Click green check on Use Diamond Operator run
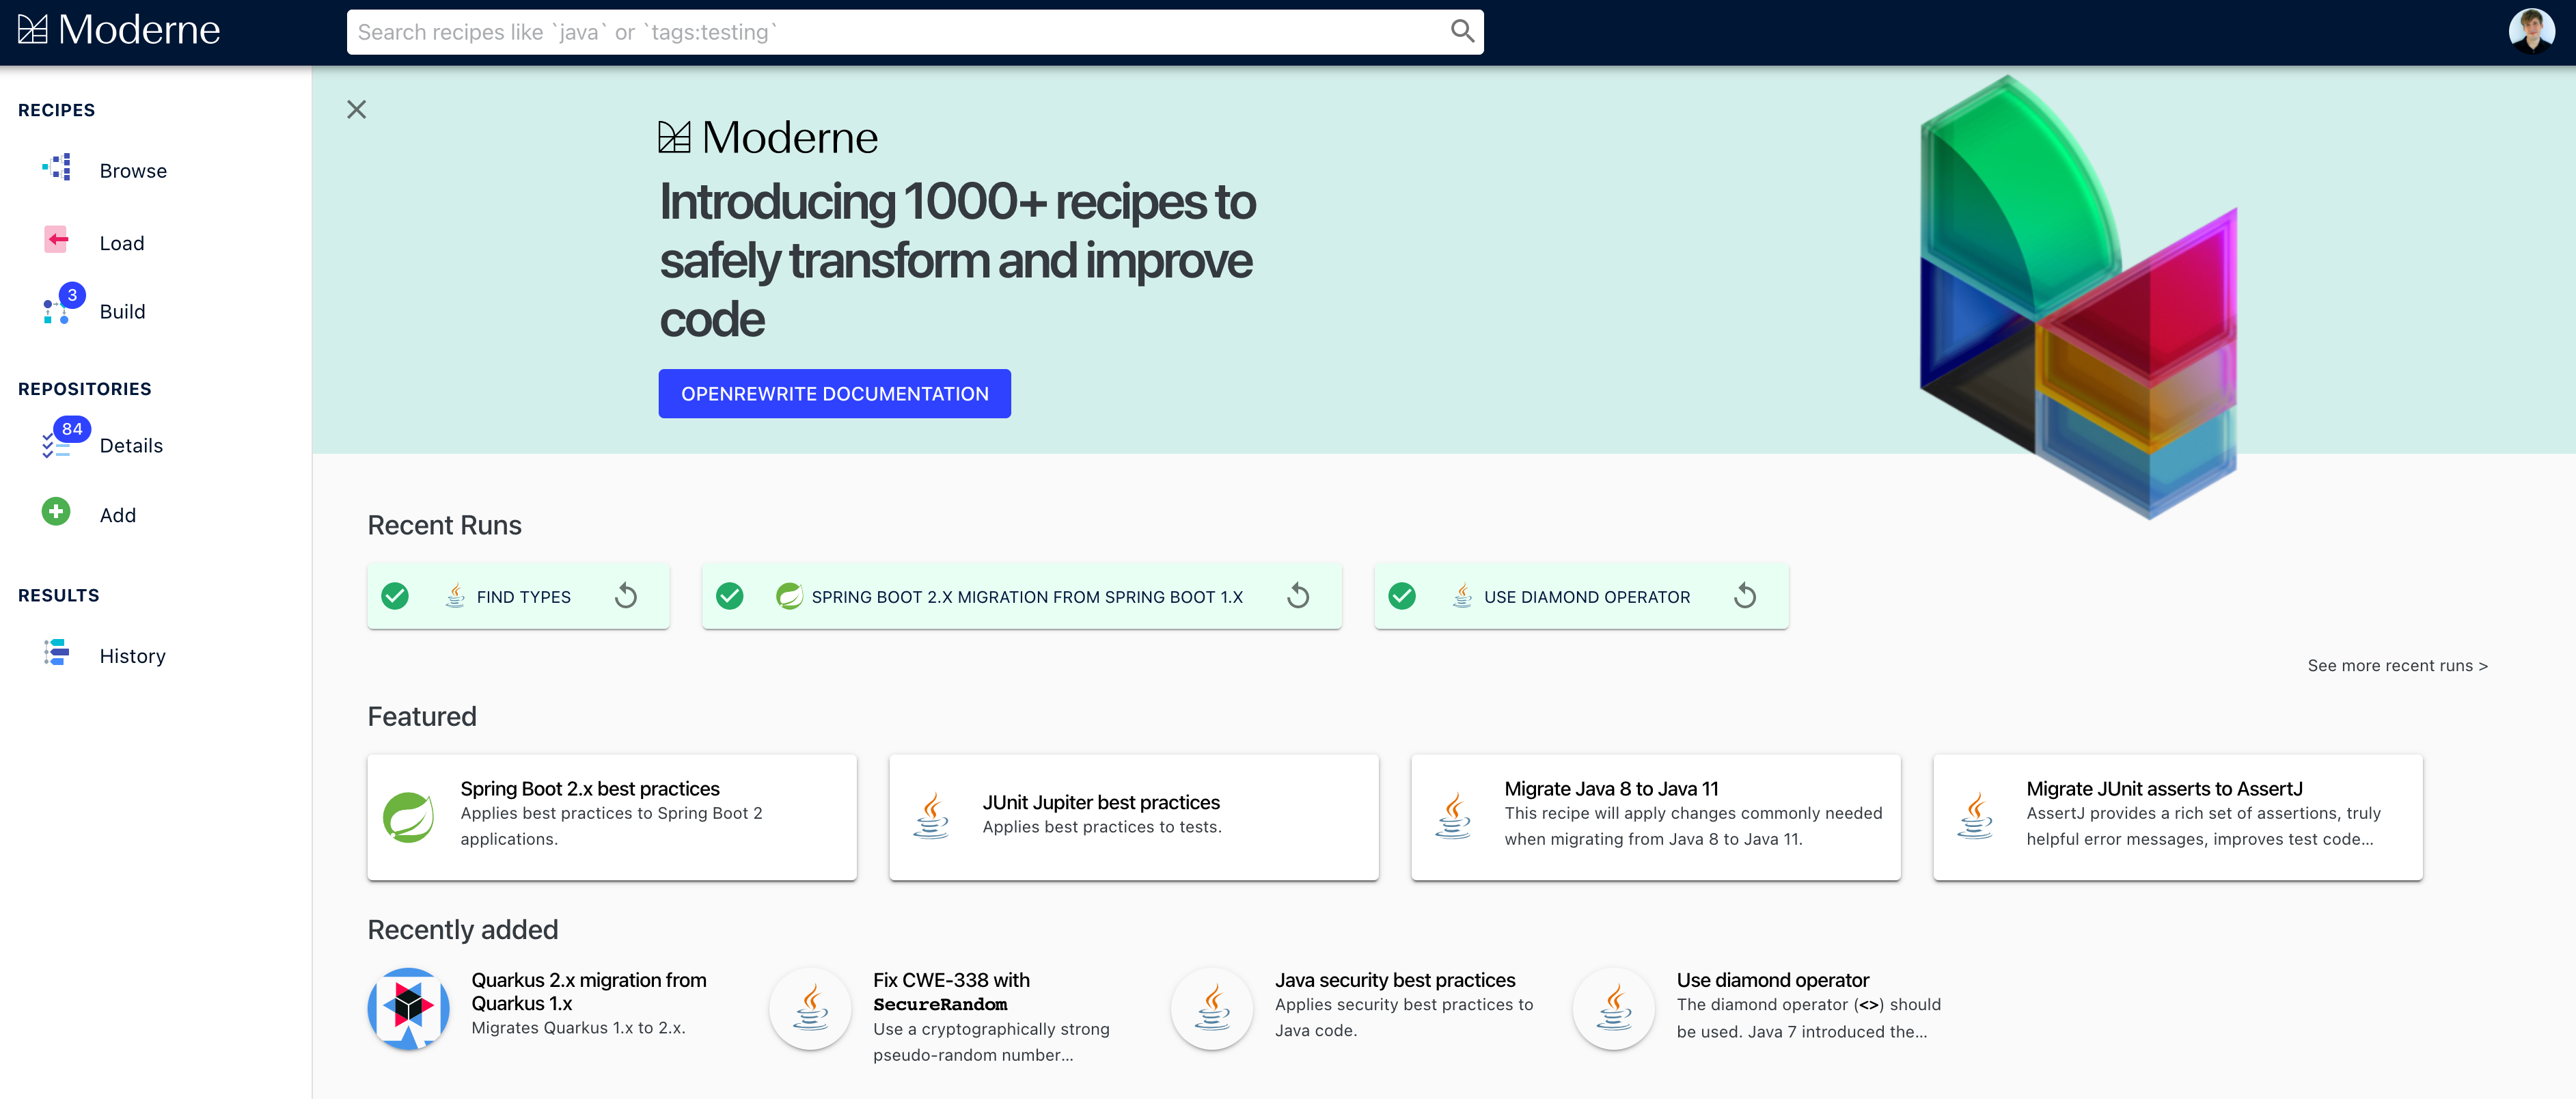 1402,596
